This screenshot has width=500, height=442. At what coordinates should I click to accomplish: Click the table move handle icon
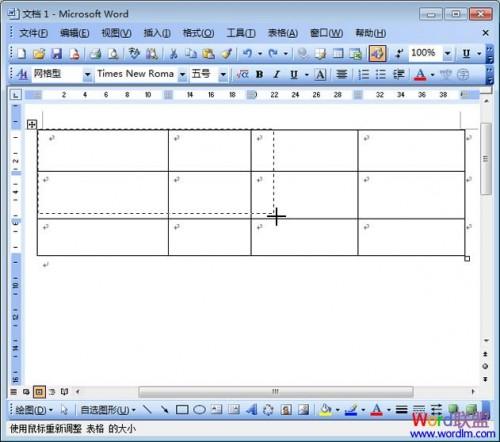tap(32, 125)
